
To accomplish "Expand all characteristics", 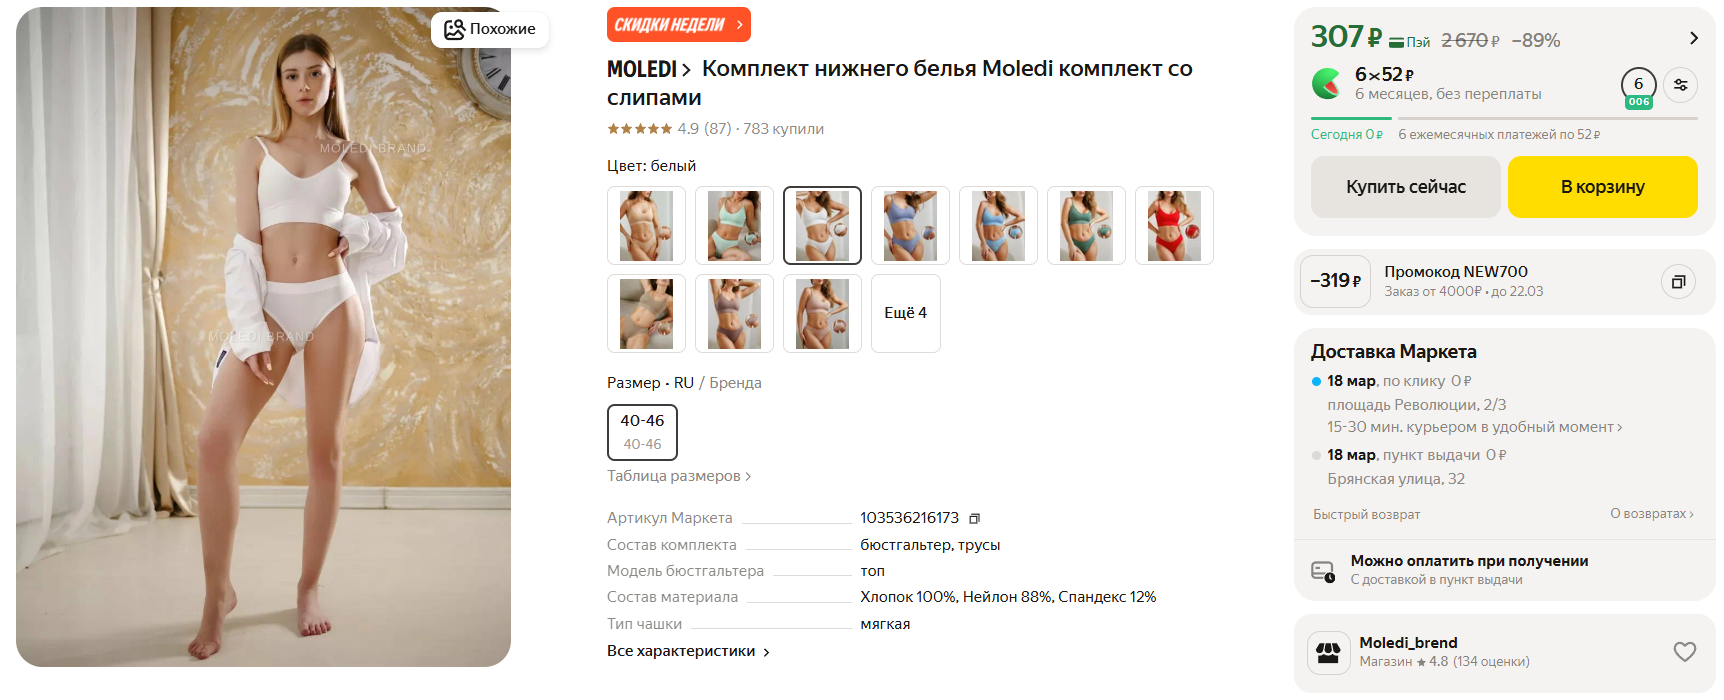I will (688, 651).
